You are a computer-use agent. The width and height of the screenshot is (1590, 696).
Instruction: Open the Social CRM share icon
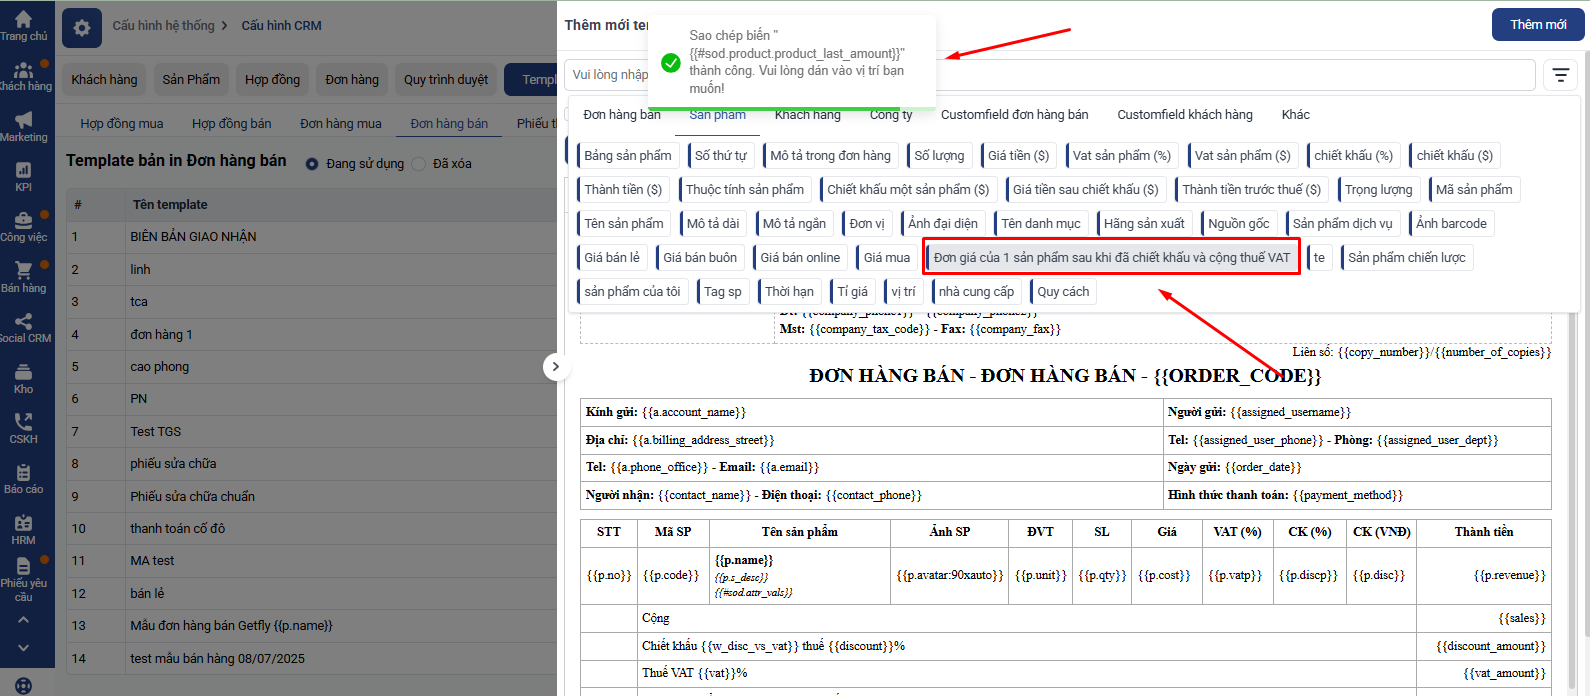click(x=23, y=326)
